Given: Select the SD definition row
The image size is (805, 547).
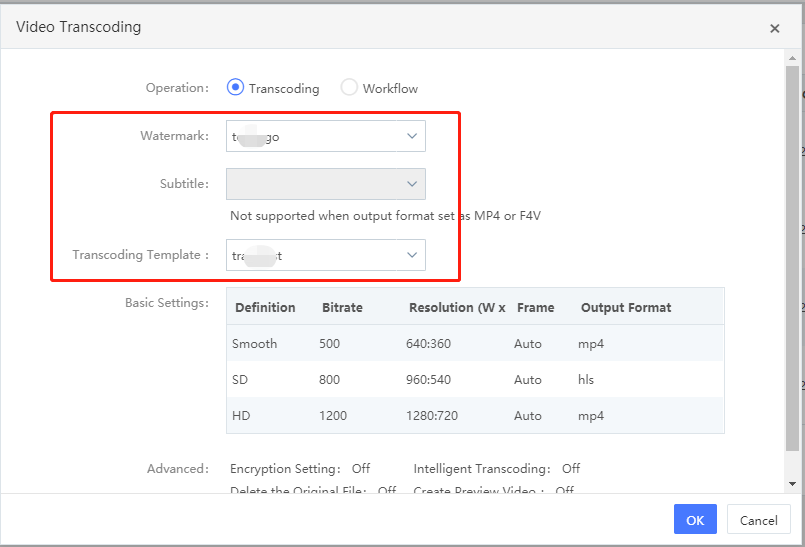Looking at the screenshot, I should (475, 379).
